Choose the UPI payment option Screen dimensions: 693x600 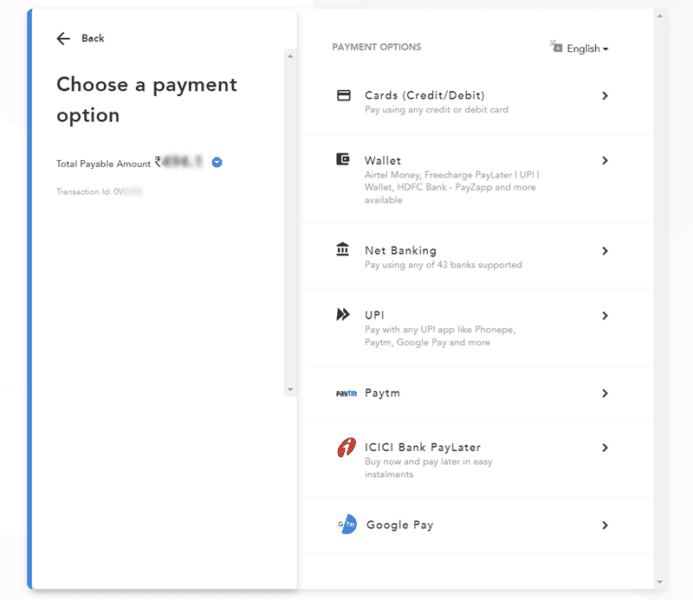coord(477,327)
